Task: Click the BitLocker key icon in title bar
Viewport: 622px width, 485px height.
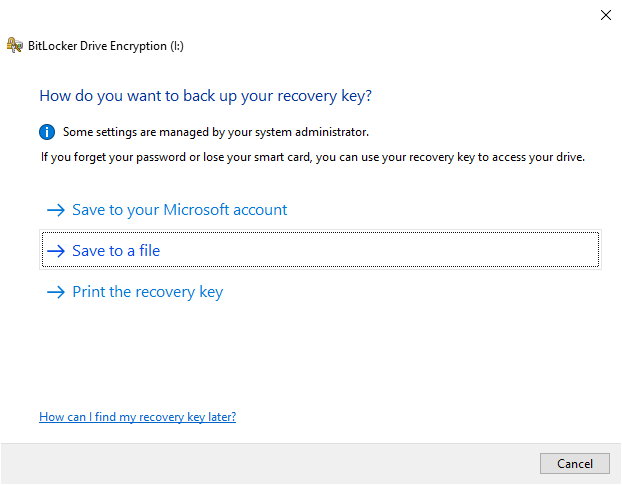Action: click(x=14, y=45)
